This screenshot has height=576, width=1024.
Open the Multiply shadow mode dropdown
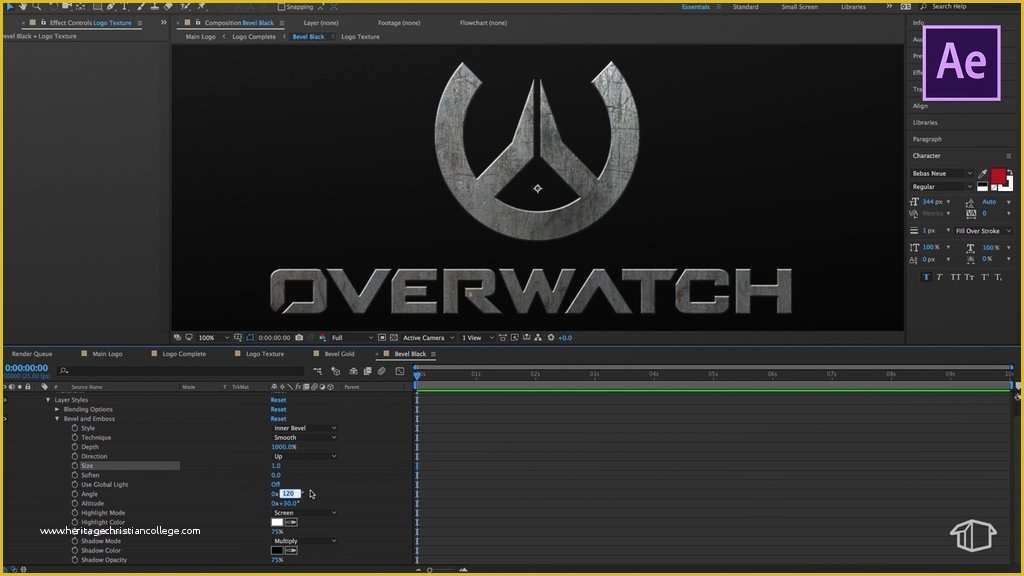(304, 541)
